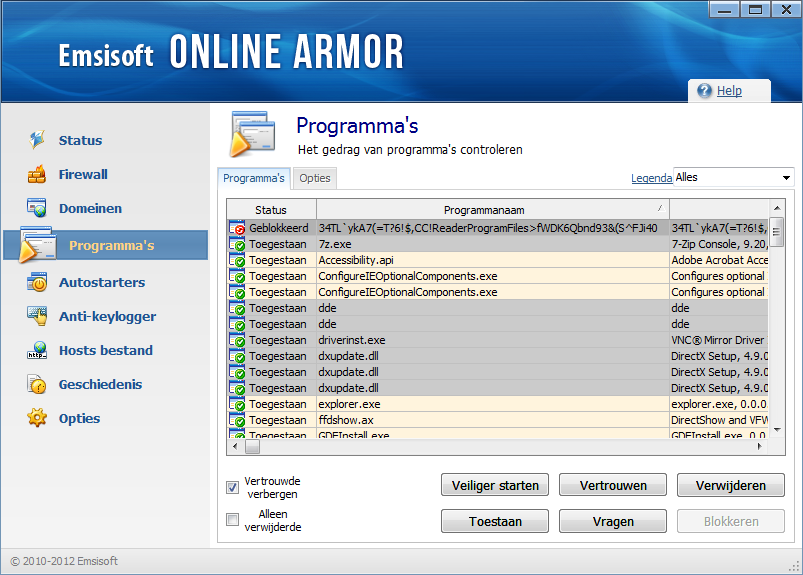Click the Opties gear icon

pyautogui.click(x=37, y=418)
